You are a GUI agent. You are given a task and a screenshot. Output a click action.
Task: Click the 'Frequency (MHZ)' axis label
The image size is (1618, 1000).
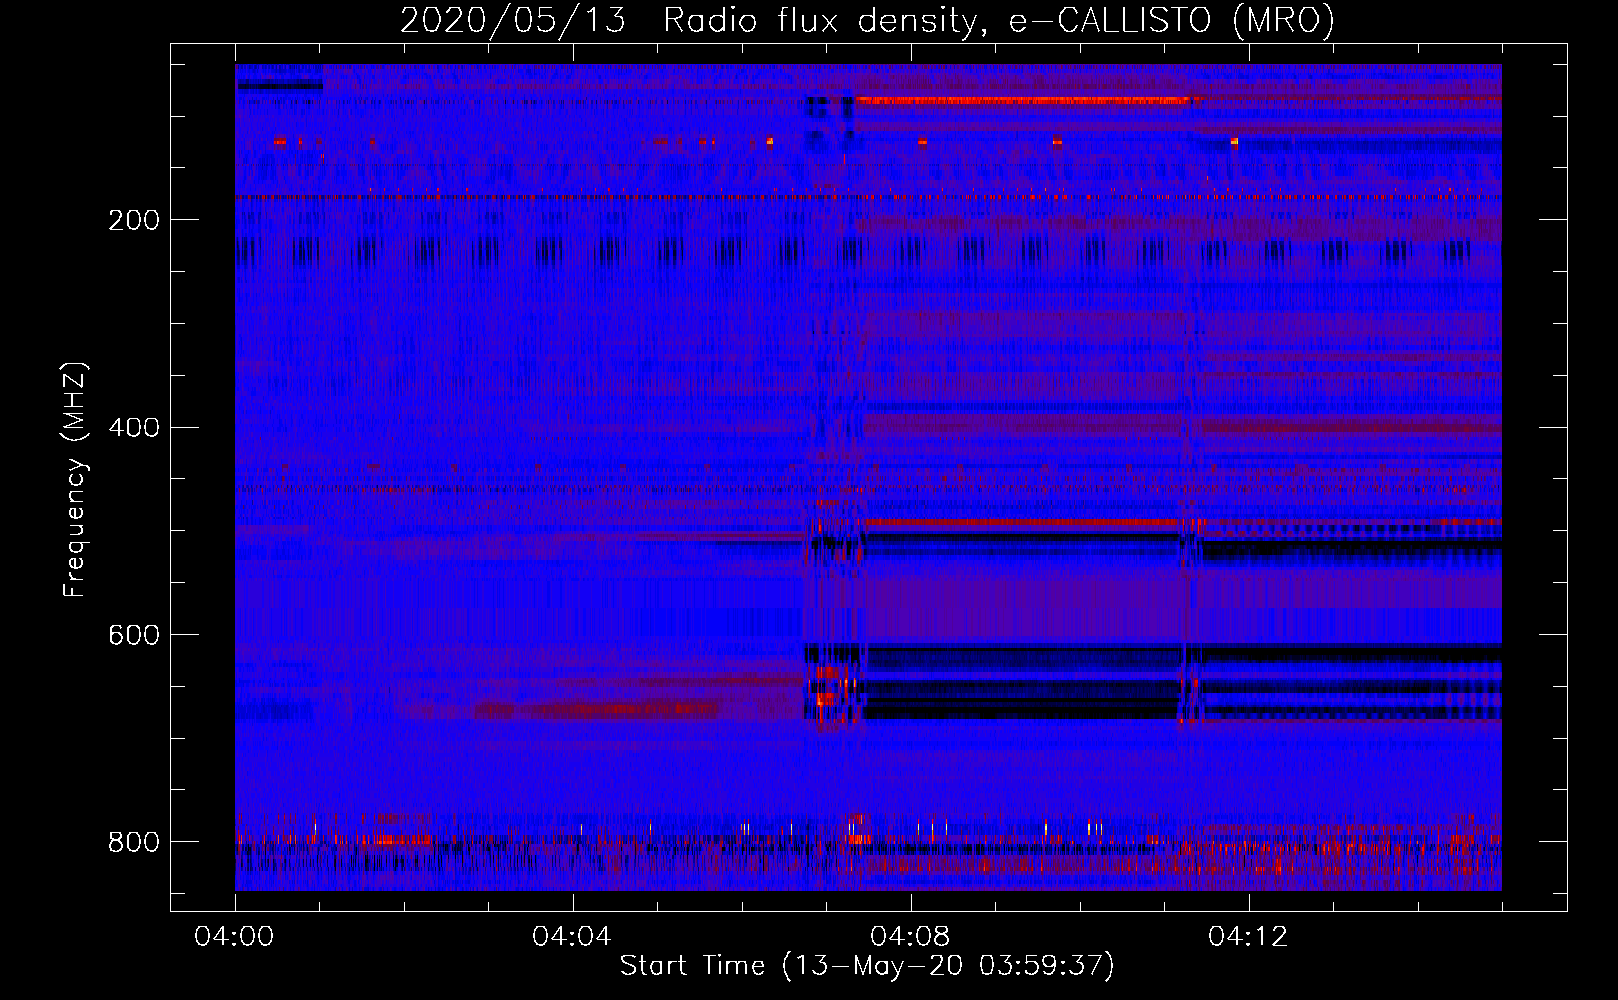pos(75,480)
